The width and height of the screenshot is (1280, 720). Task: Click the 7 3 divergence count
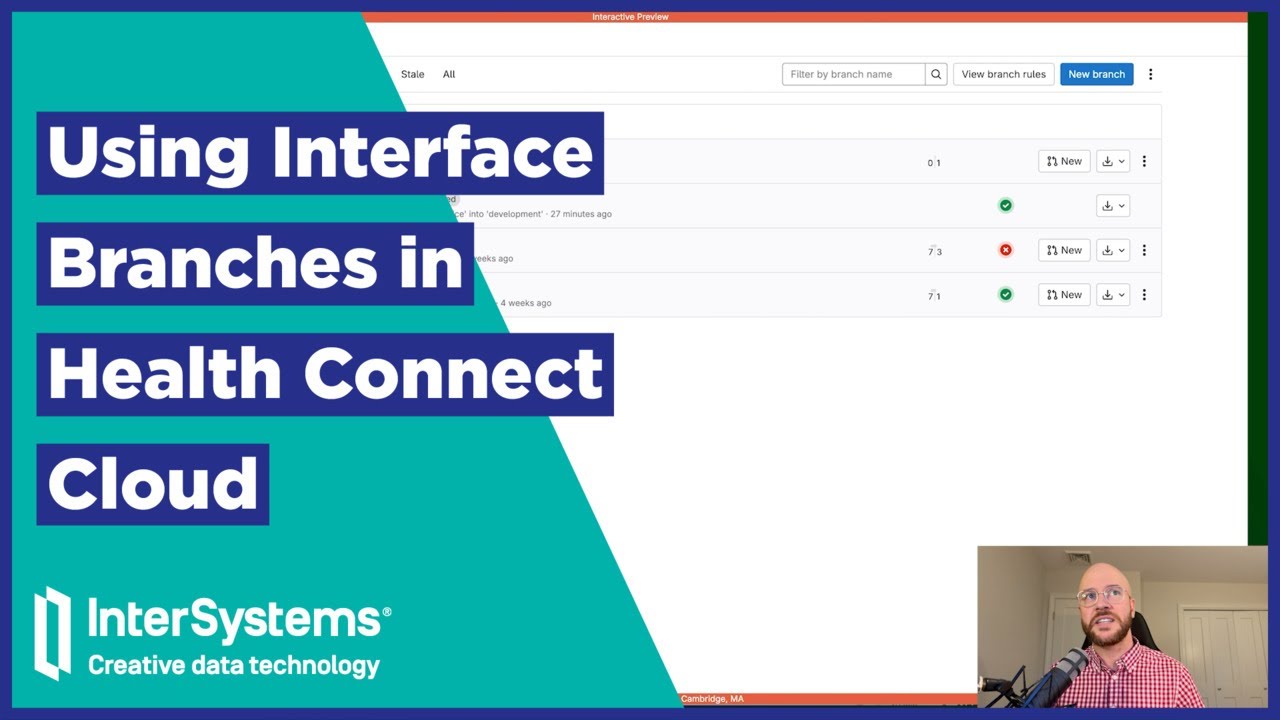pos(934,251)
